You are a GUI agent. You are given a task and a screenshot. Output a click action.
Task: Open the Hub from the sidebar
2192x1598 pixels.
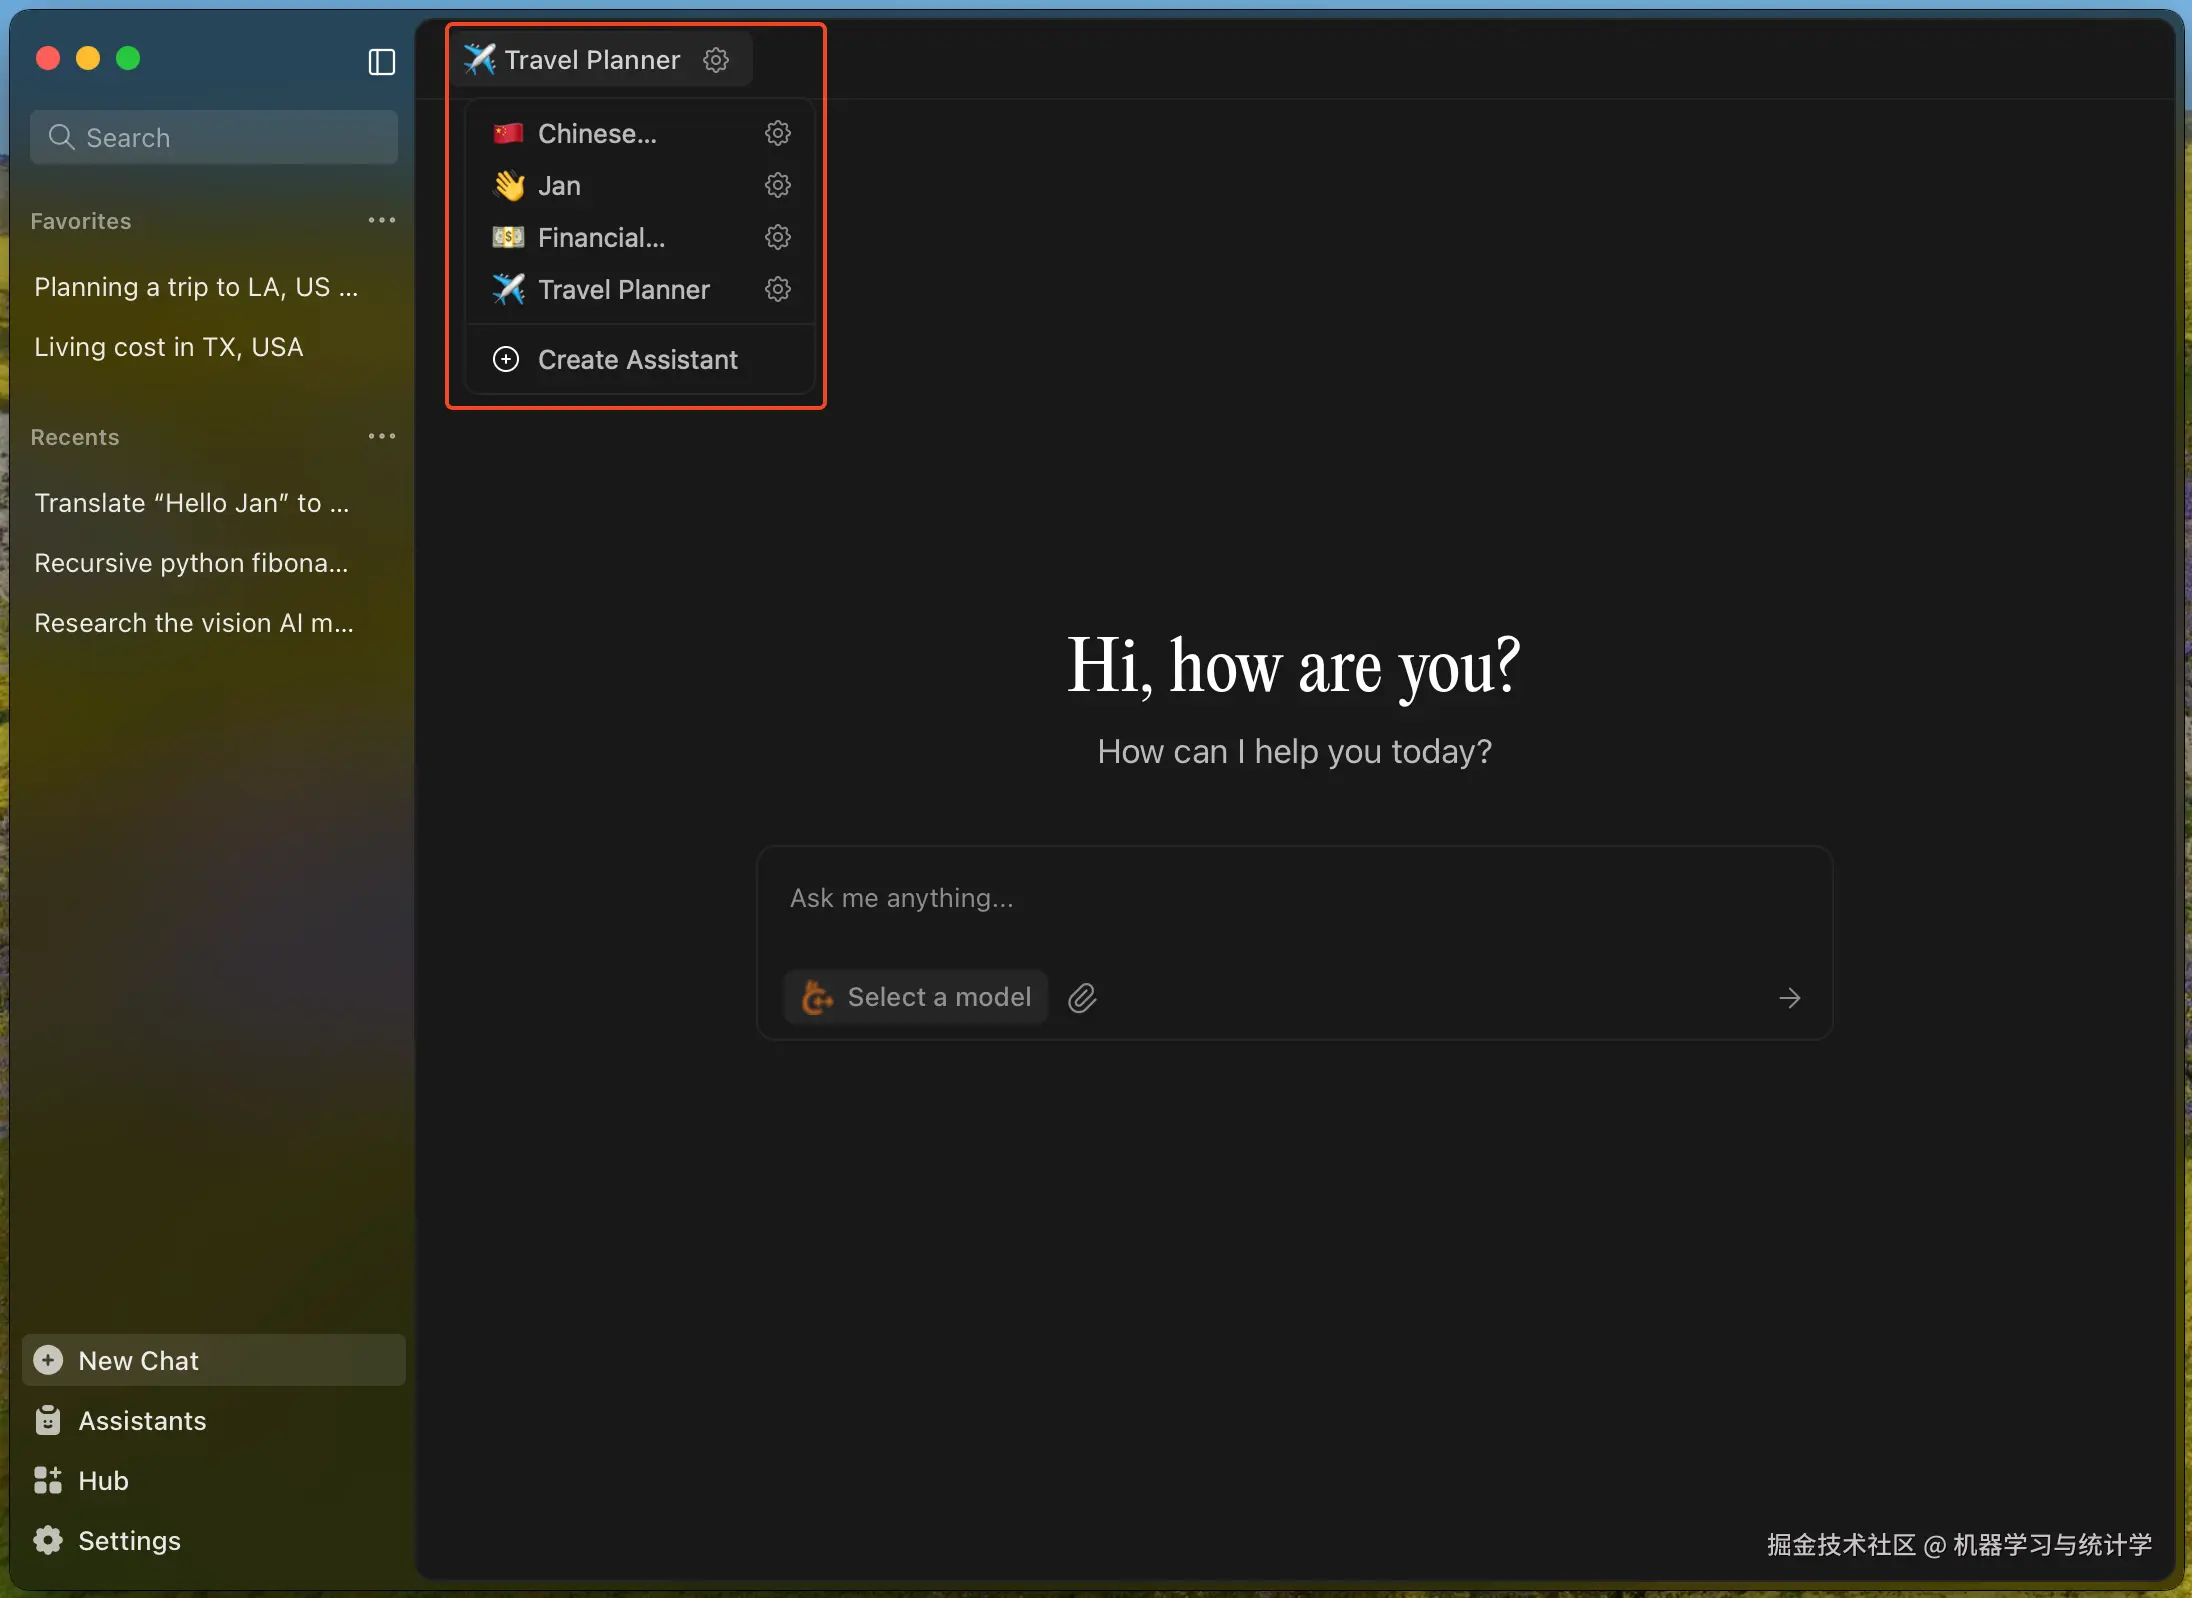[102, 1481]
